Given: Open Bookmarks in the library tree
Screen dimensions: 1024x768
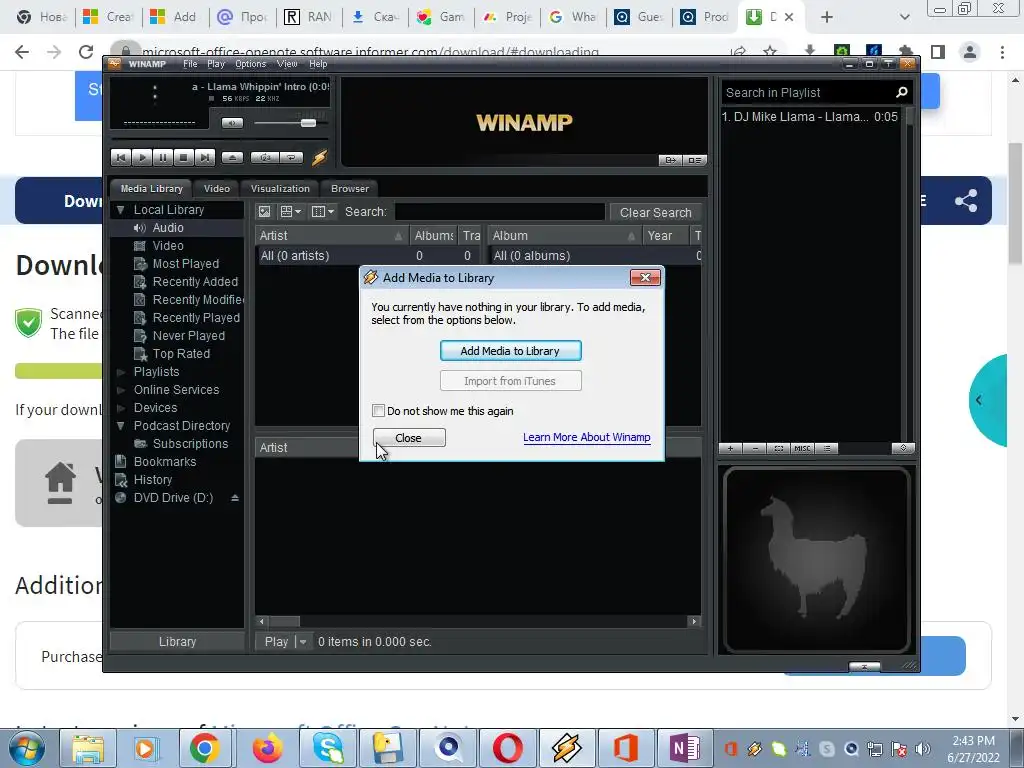Looking at the screenshot, I should [165, 462].
